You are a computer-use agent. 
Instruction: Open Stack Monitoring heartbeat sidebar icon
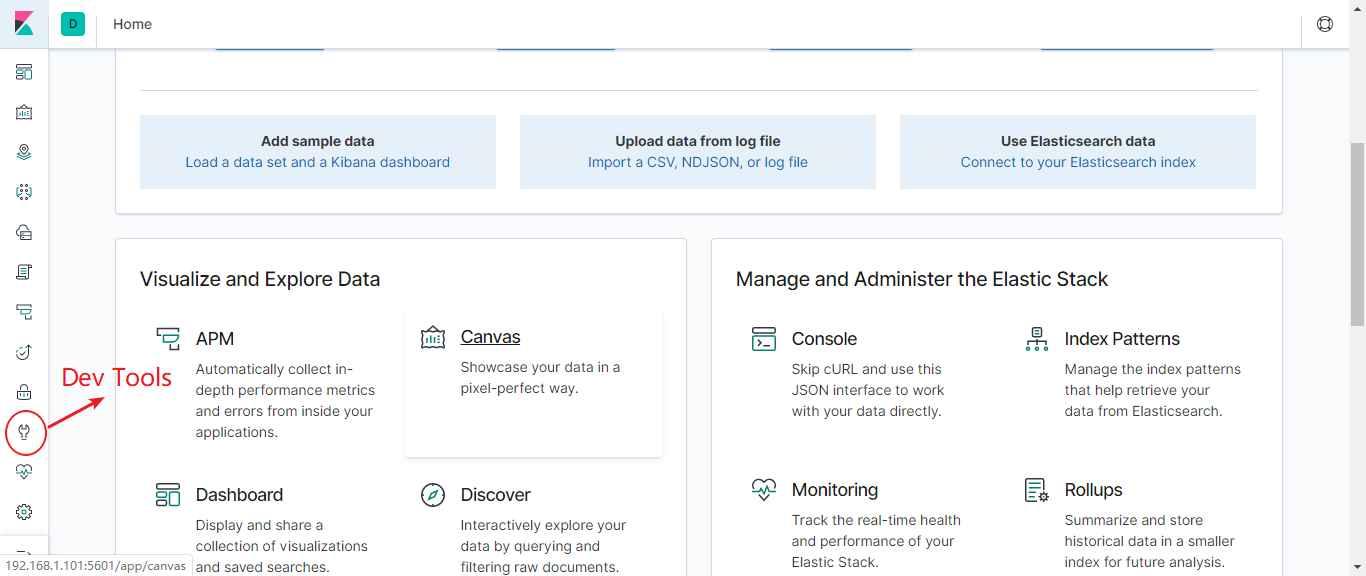pos(24,472)
